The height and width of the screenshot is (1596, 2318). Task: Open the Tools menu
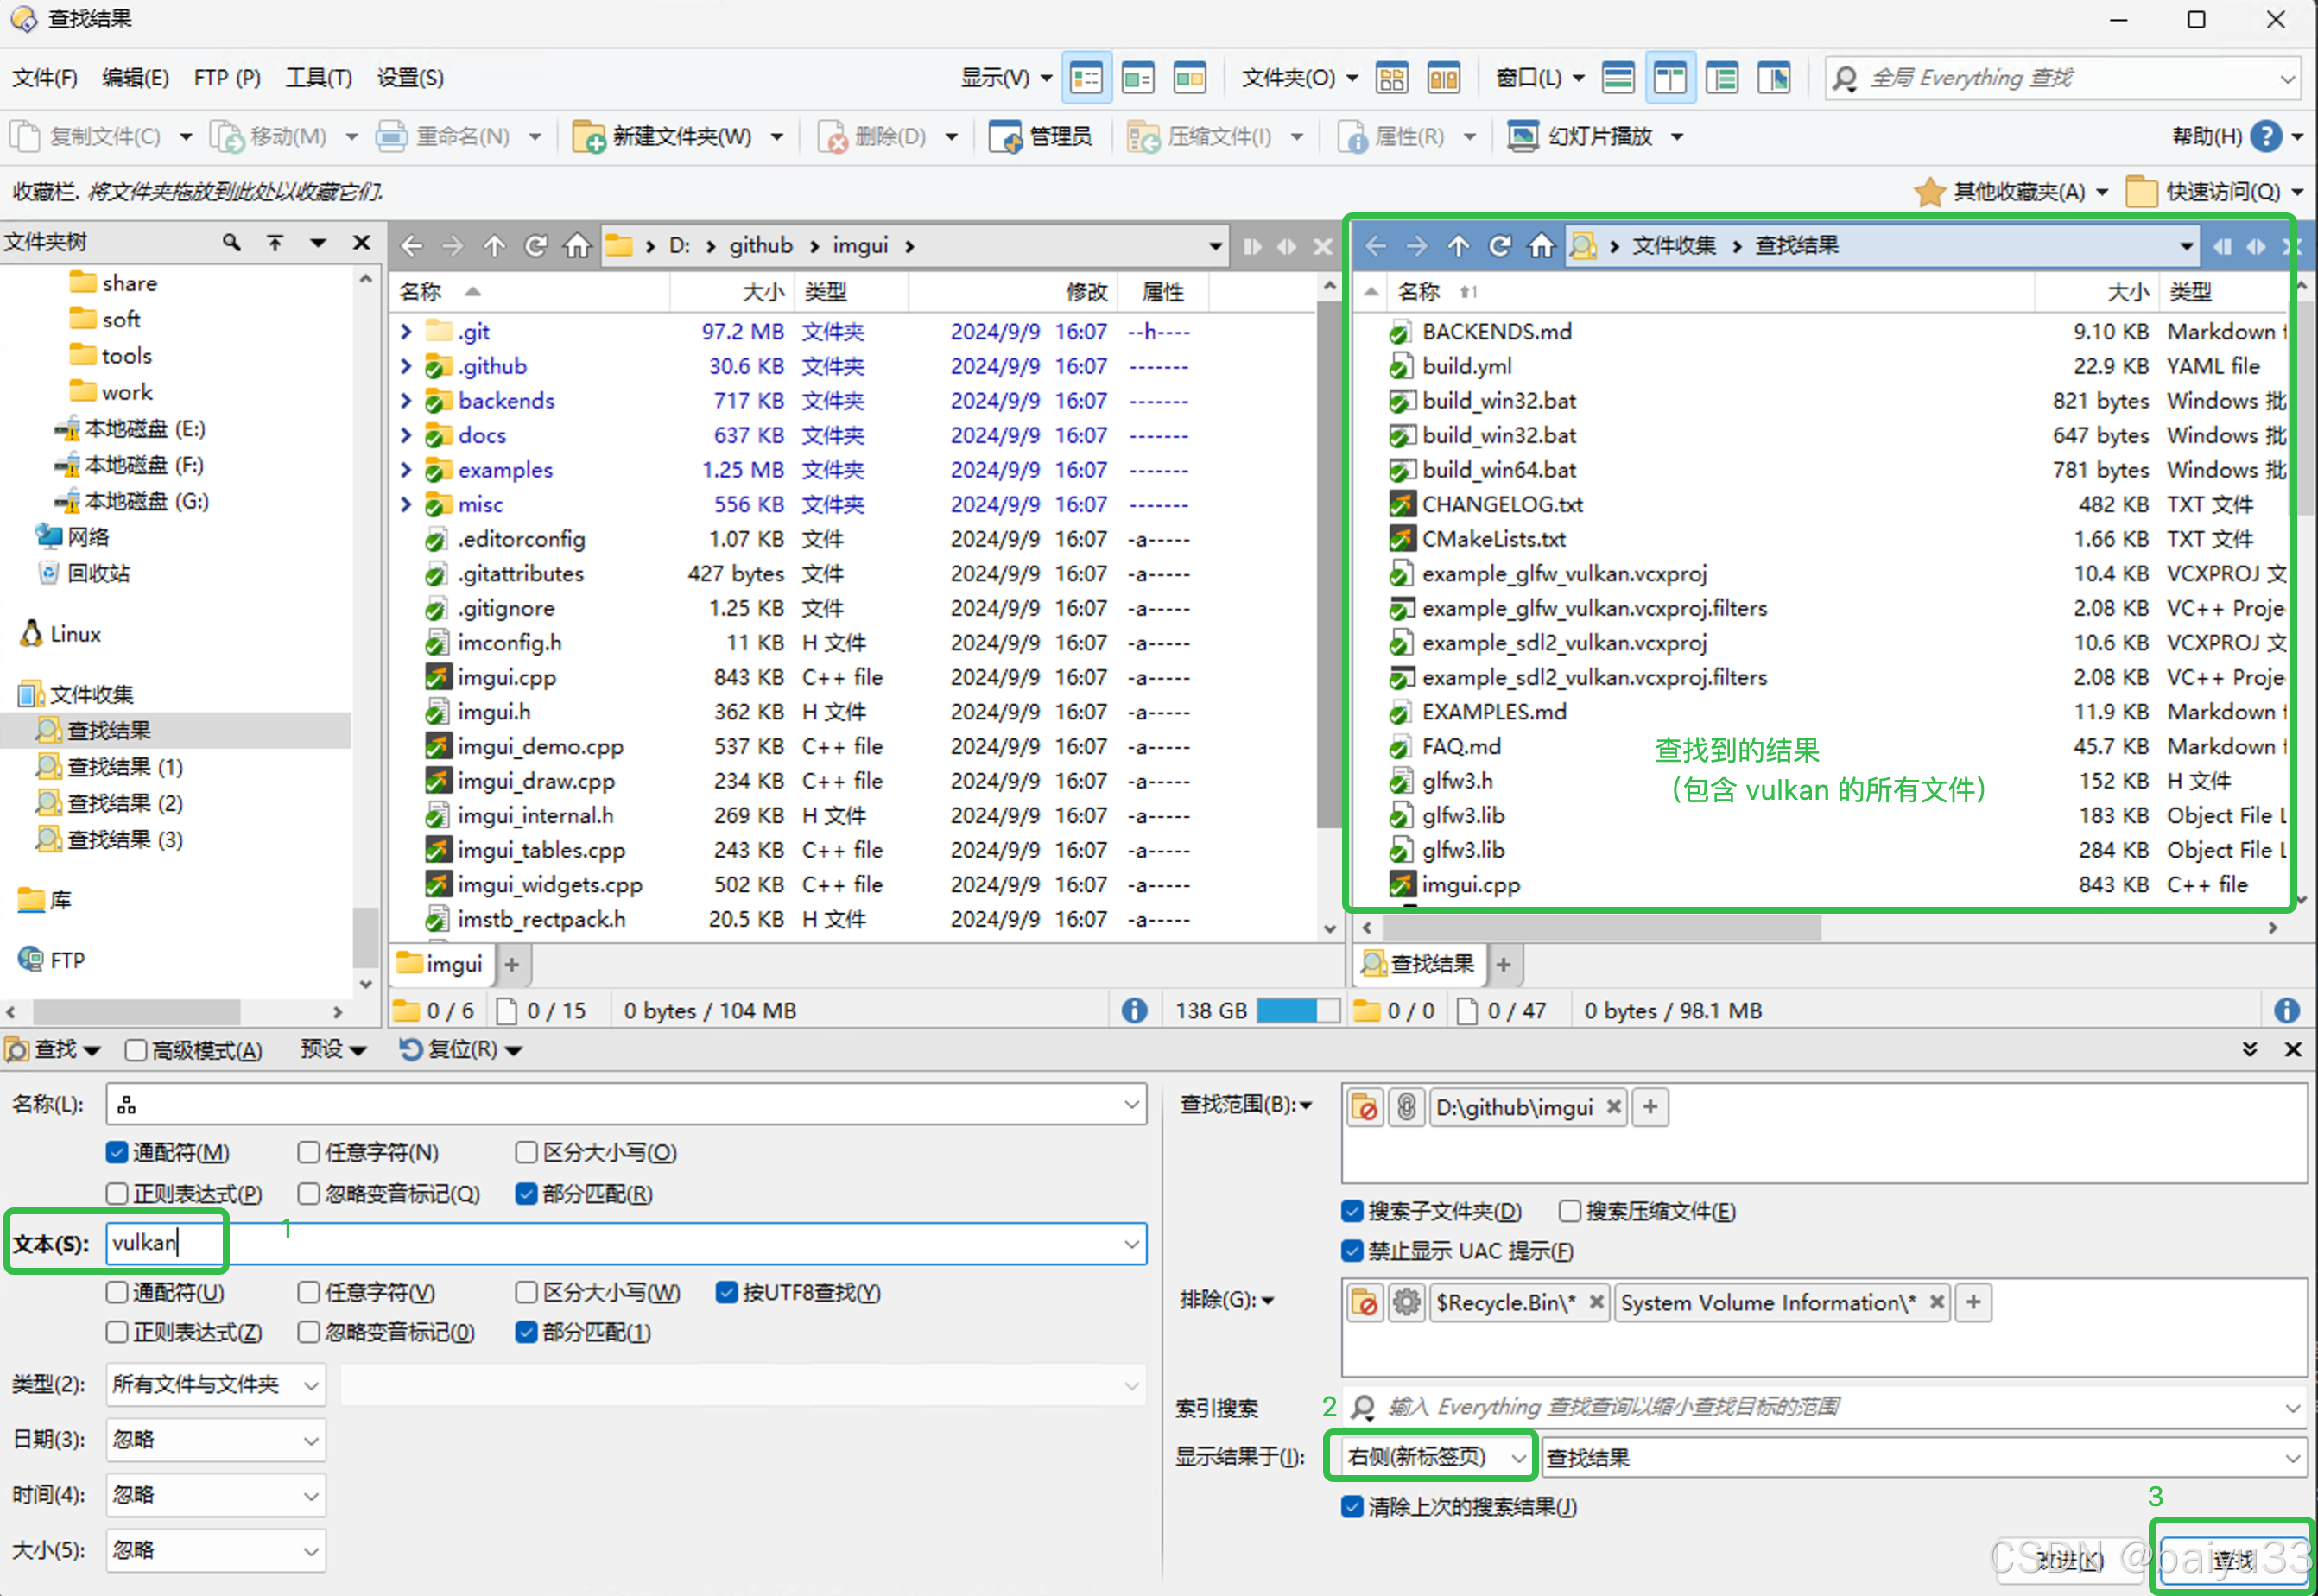point(318,78)
